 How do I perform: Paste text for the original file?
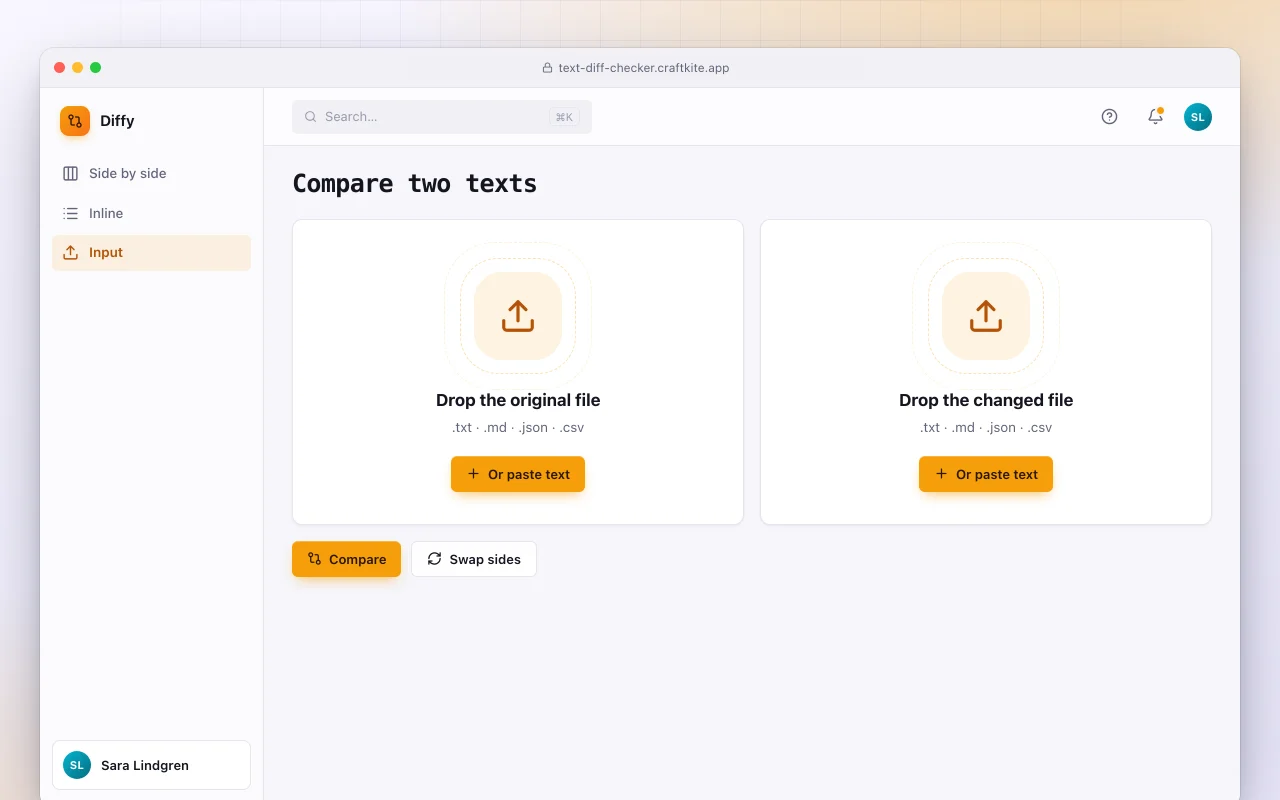point(518,474)
